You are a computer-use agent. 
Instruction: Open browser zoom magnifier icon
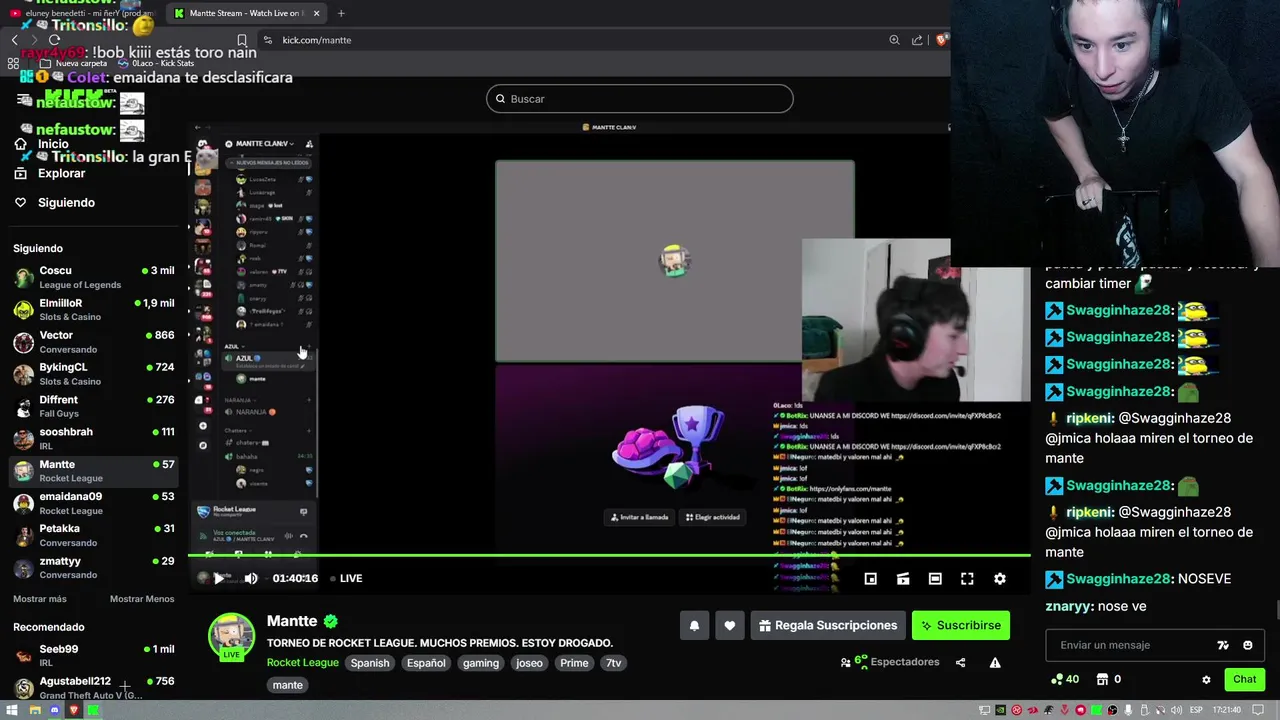tap(894, 40)
